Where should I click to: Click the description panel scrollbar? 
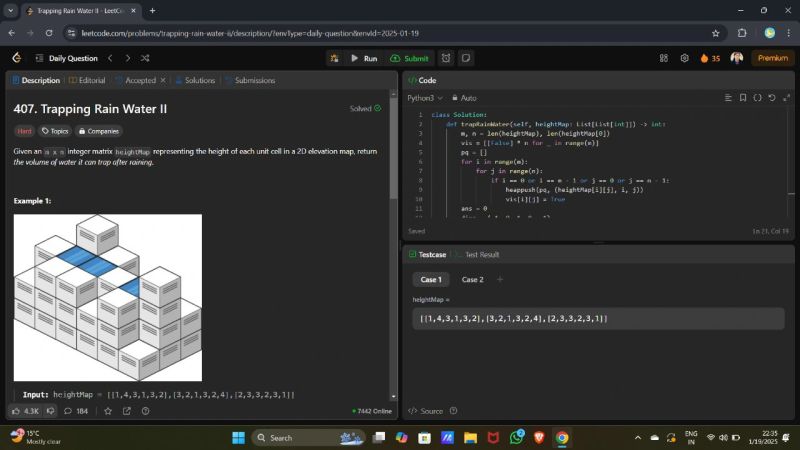[x=393, y=148]
